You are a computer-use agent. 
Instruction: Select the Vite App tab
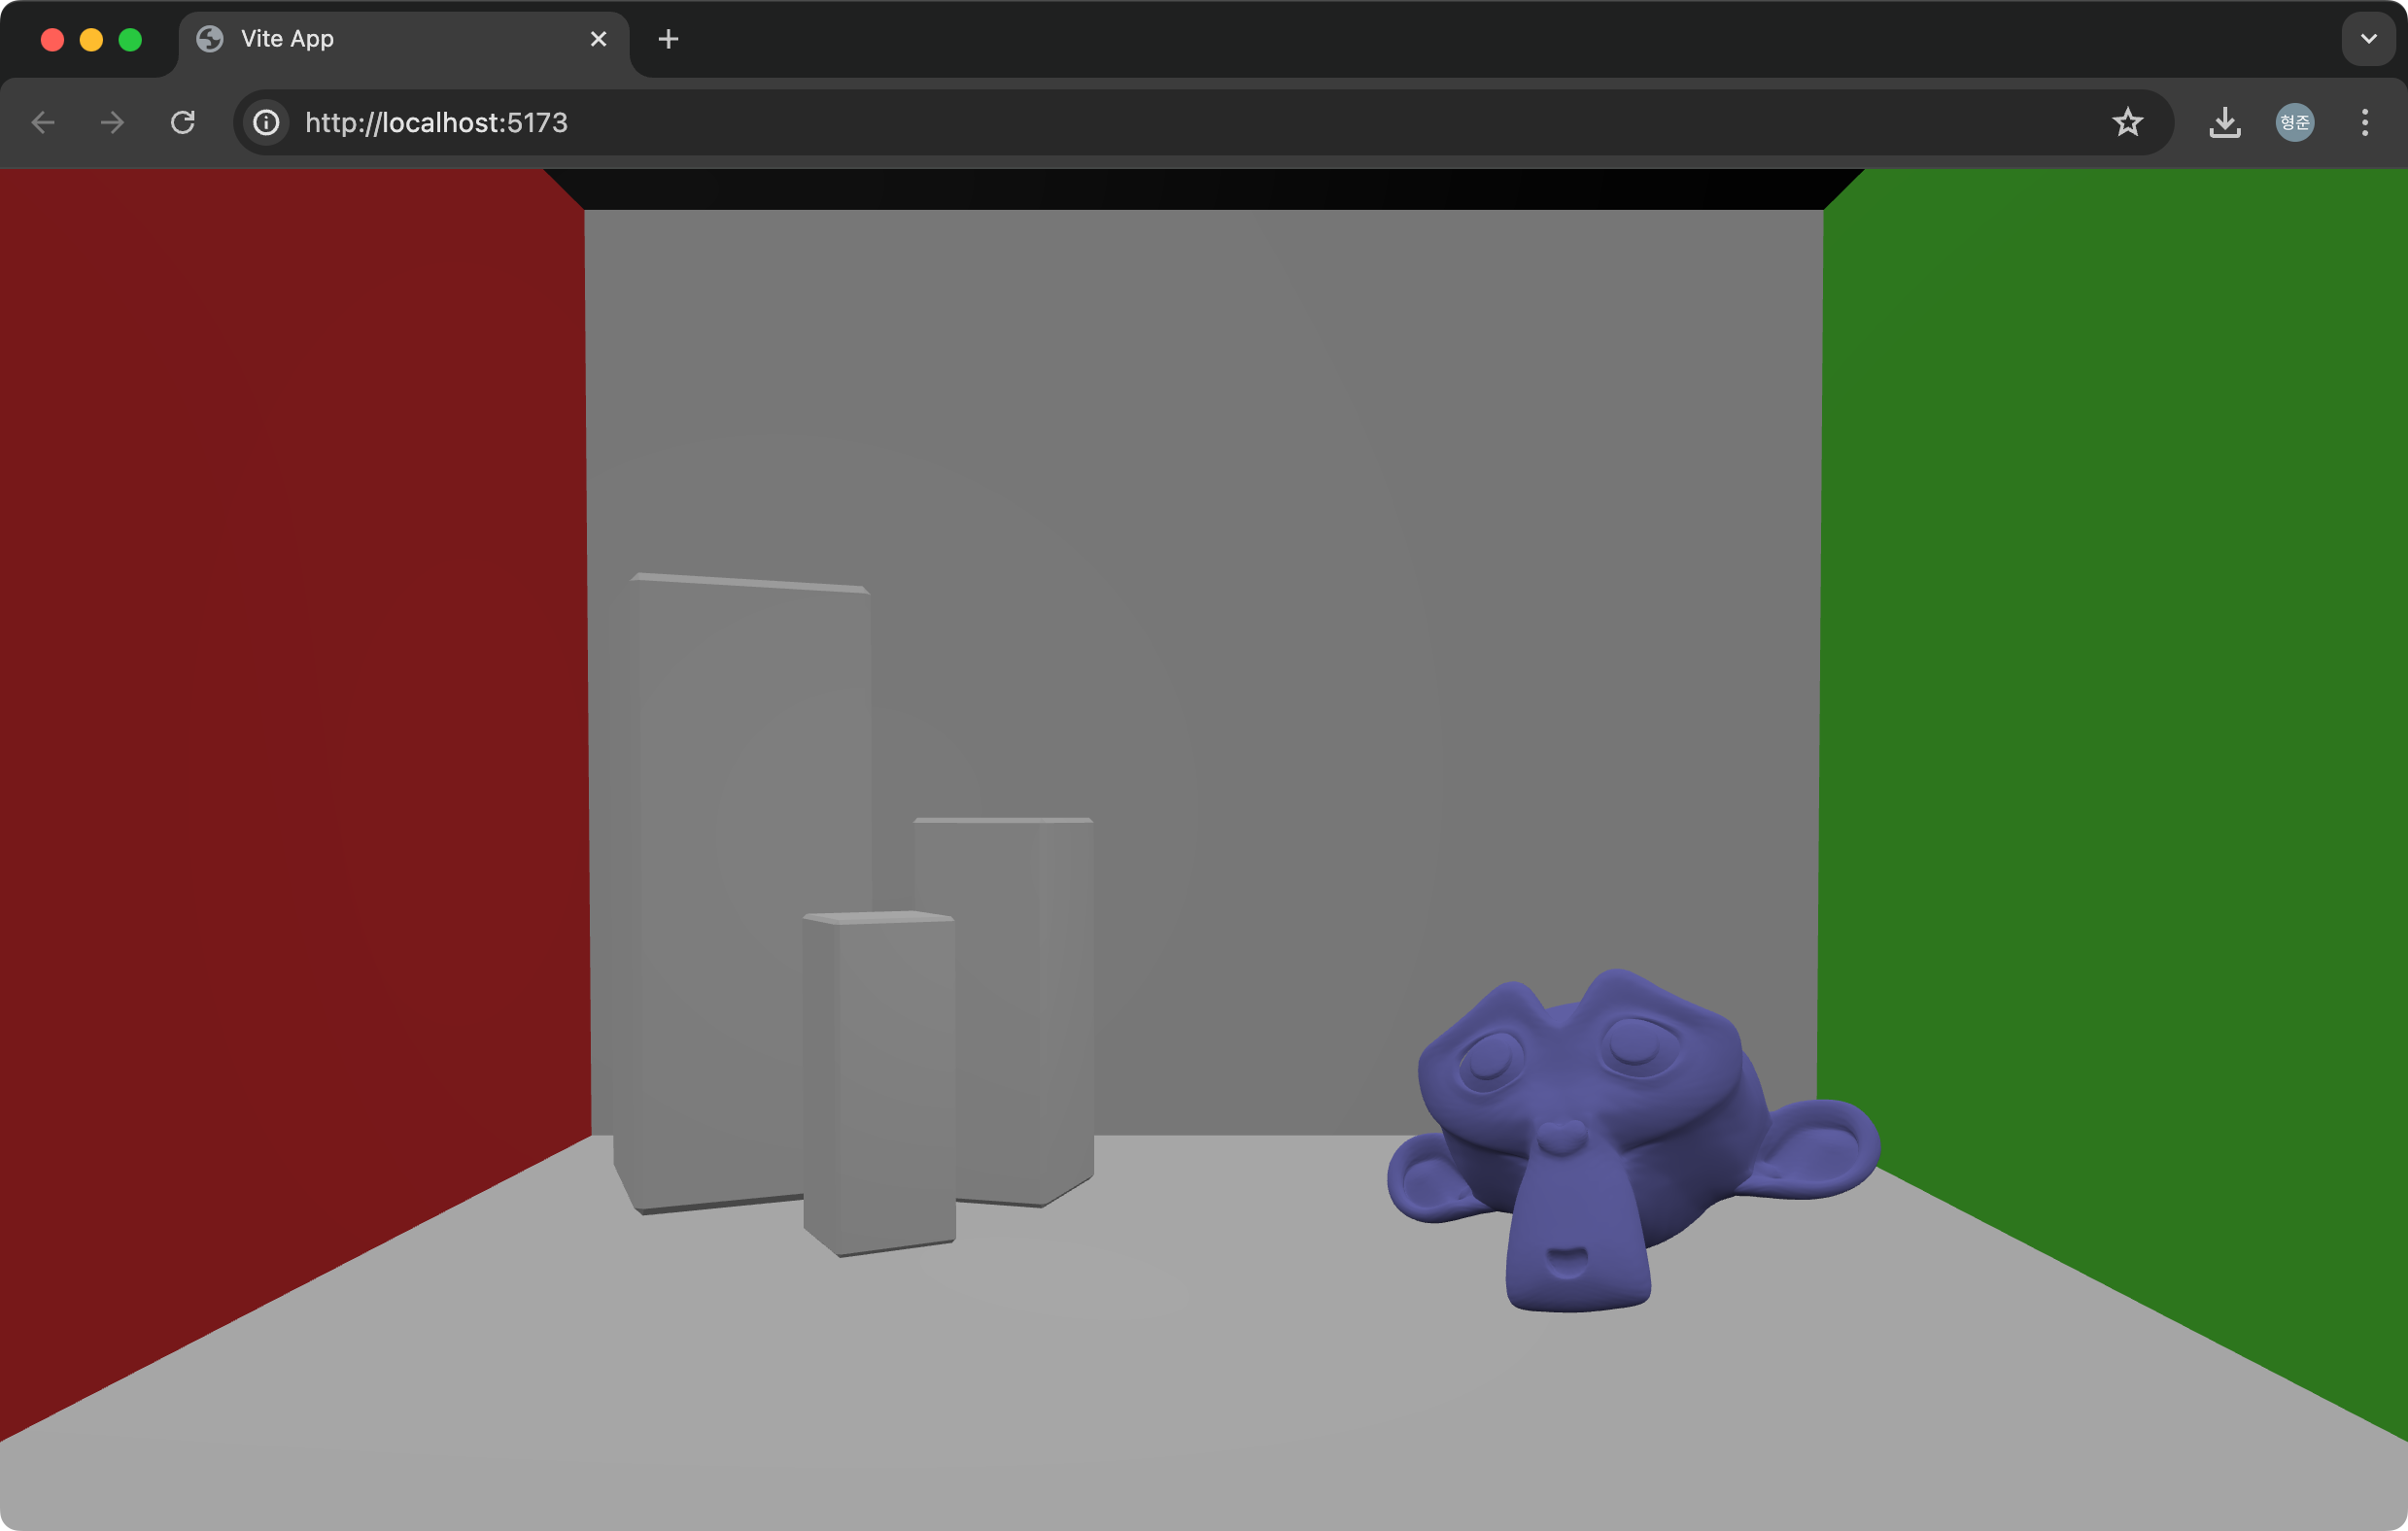[x=404, y=40]
